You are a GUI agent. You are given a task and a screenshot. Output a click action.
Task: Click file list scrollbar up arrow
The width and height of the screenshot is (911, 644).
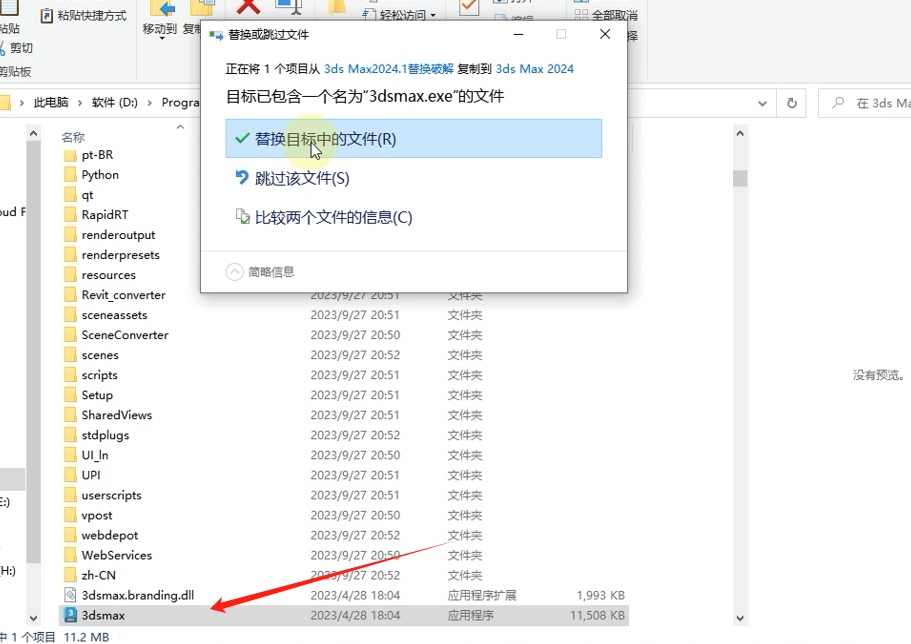740,133
